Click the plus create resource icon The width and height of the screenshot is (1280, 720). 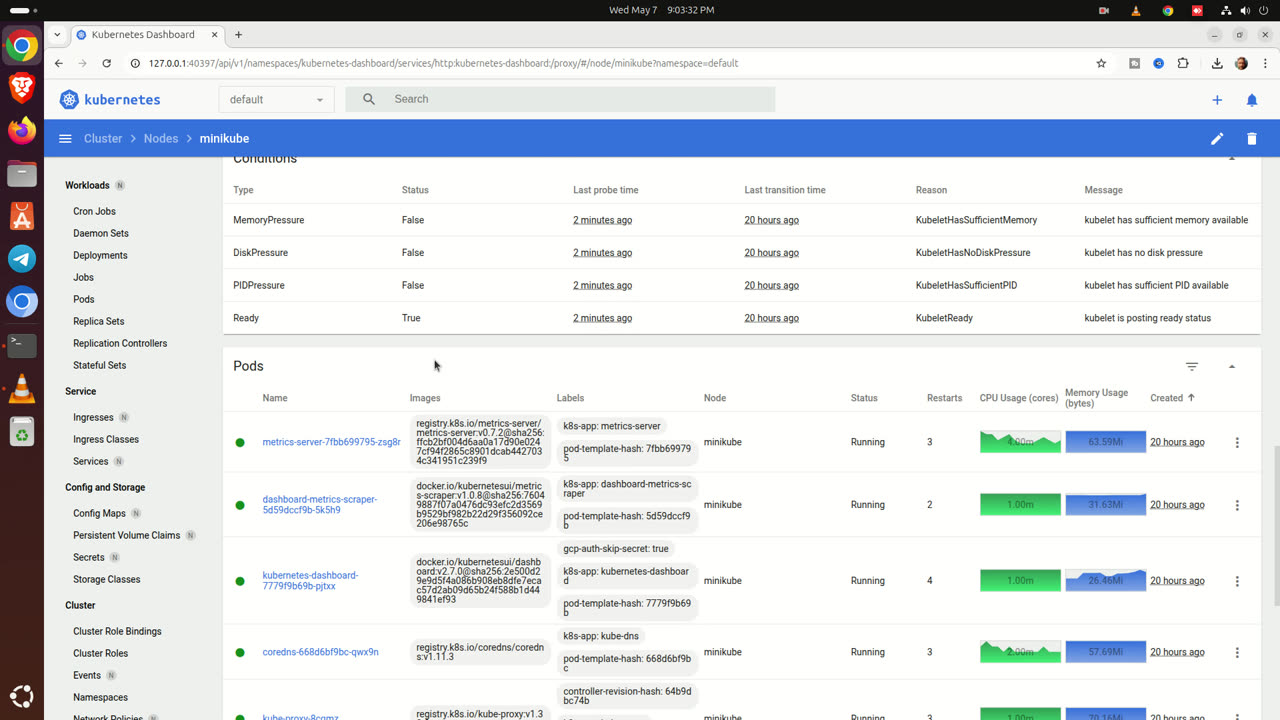coord(1217,100)
